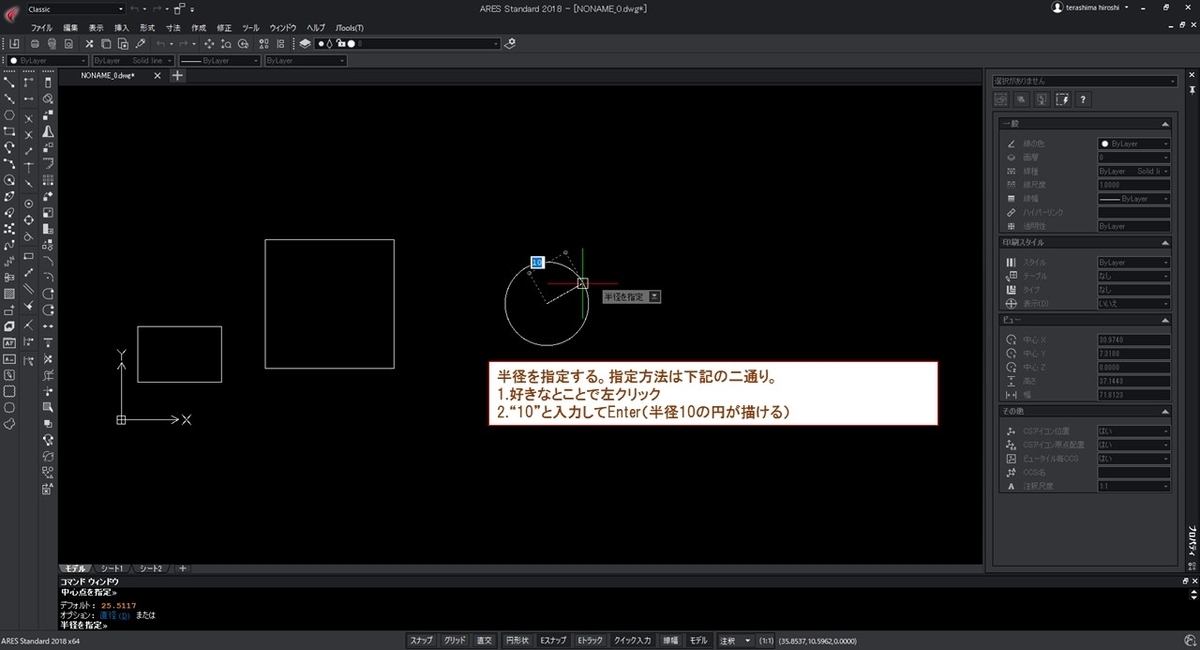
Task: Click the 線幅 ByLayer field in Properties
Action: click(x=1134, y=199)
